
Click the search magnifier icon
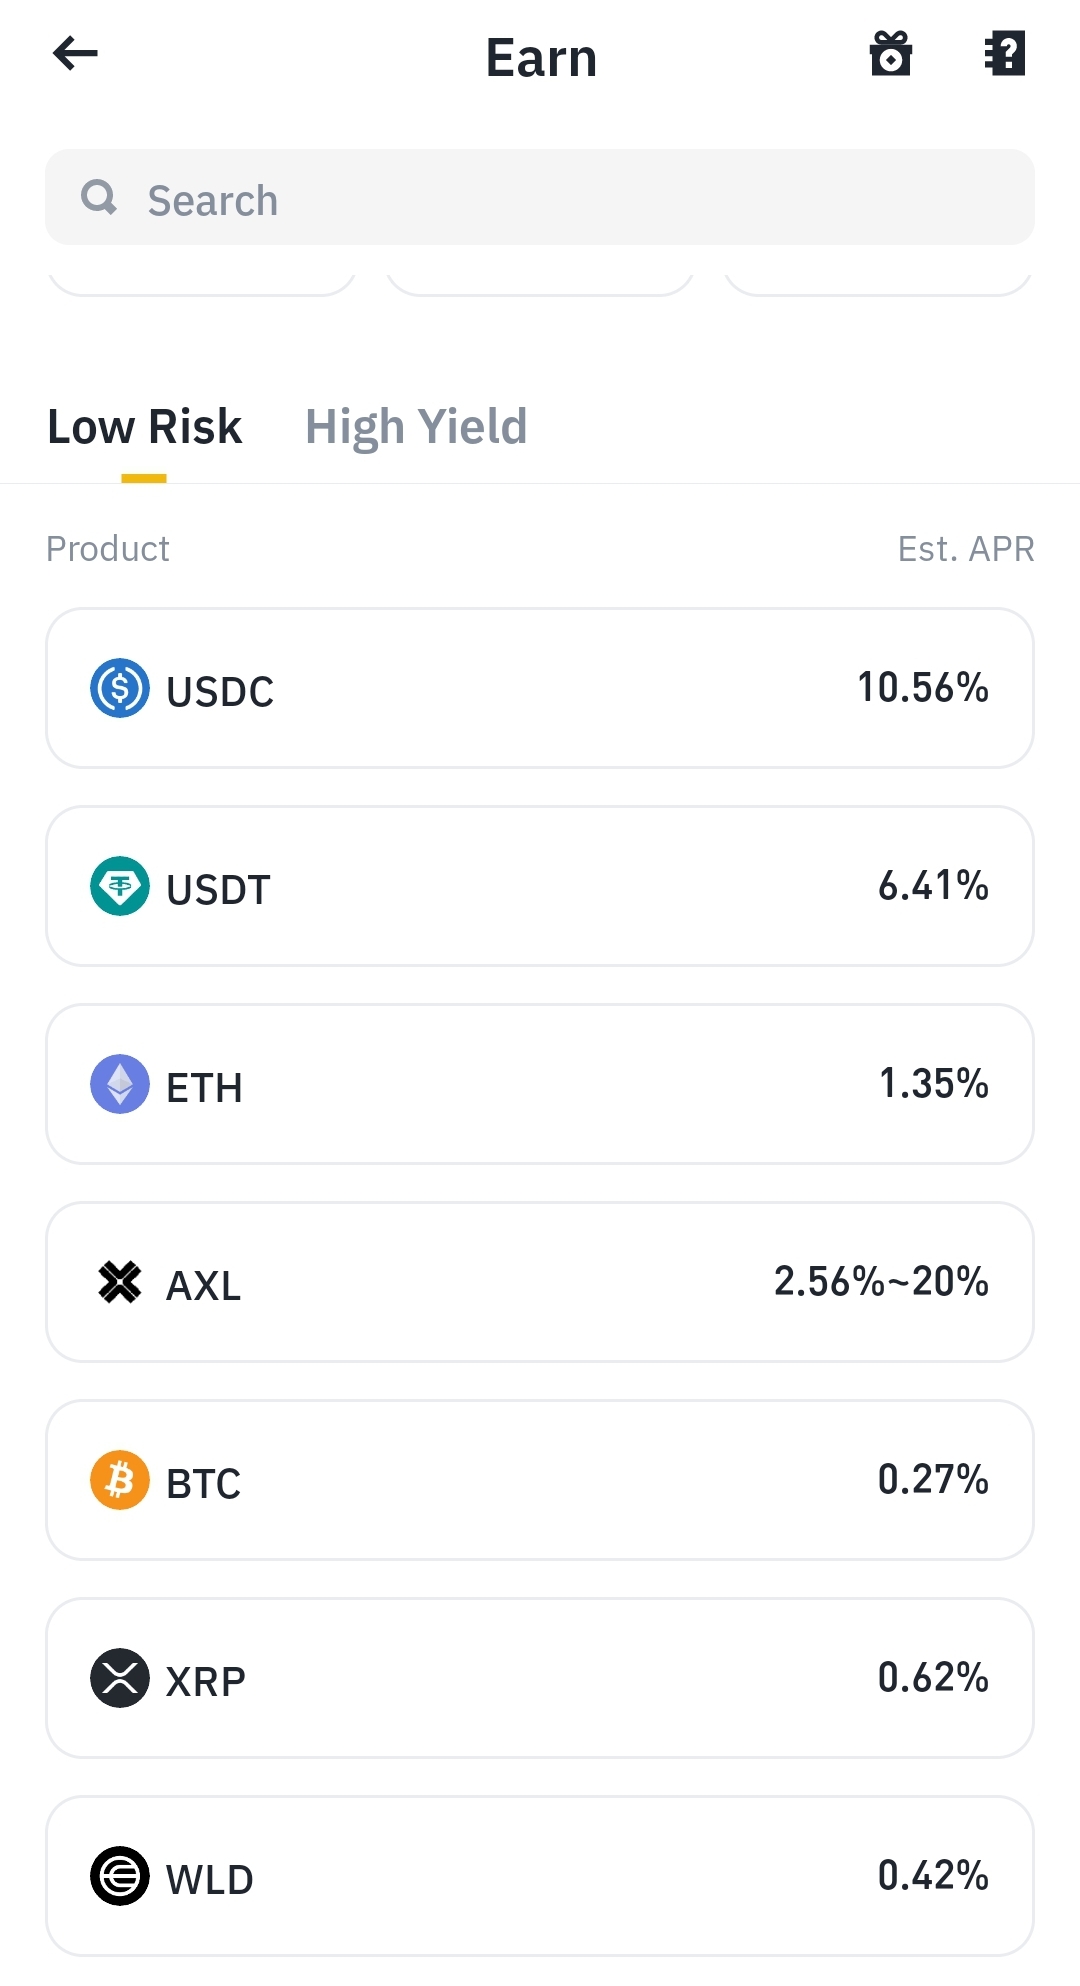pyautogui.click(x=99, y=197)
